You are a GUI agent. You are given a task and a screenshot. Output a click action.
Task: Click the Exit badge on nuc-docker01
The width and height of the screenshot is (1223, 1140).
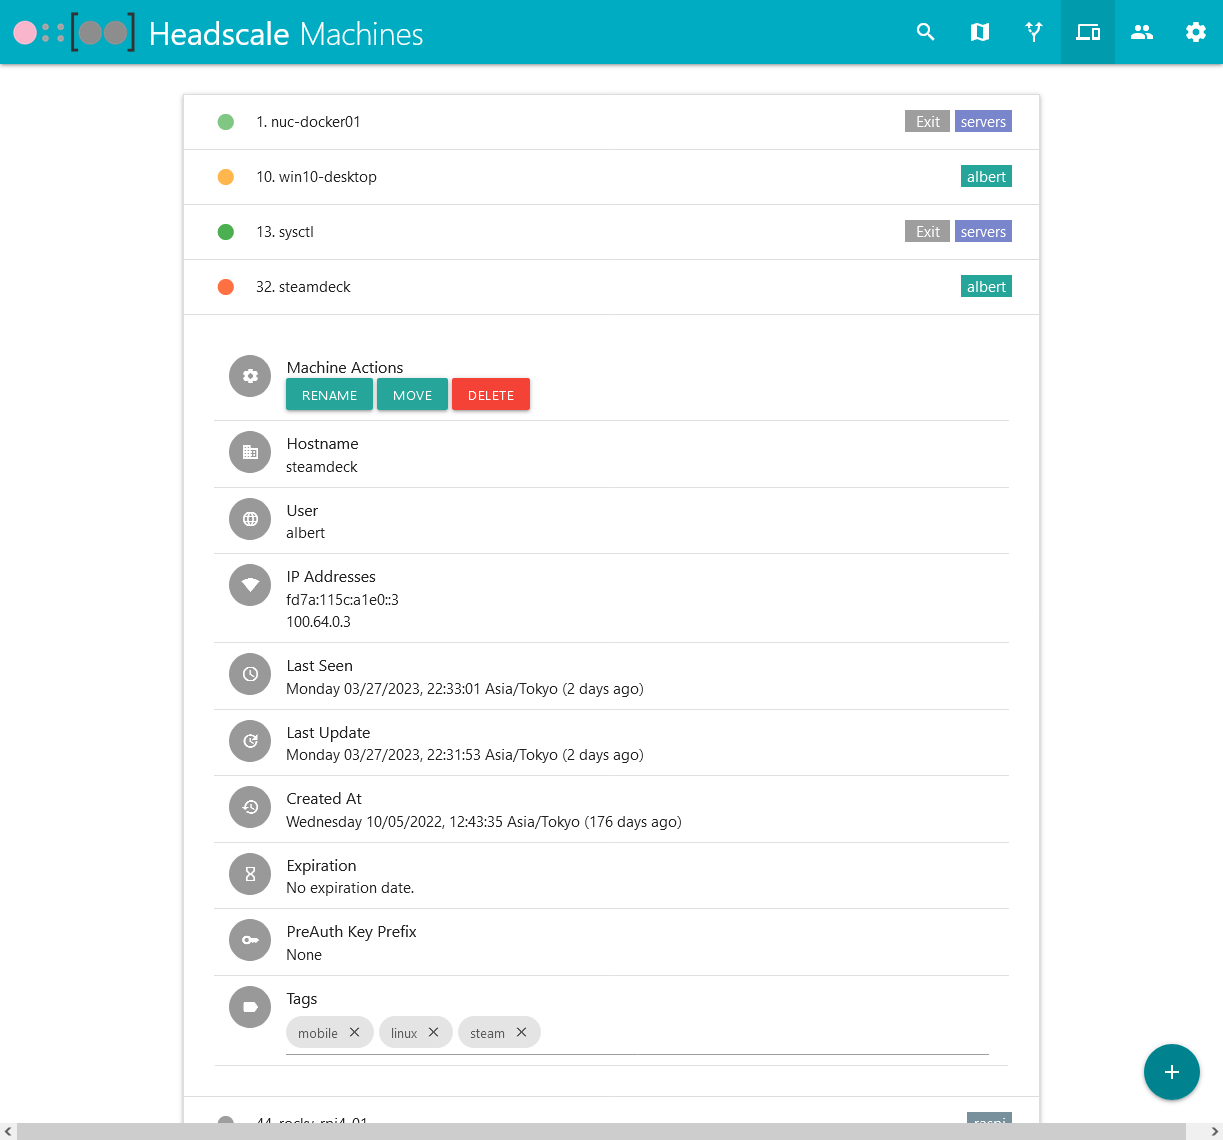[x=927, y=122]
